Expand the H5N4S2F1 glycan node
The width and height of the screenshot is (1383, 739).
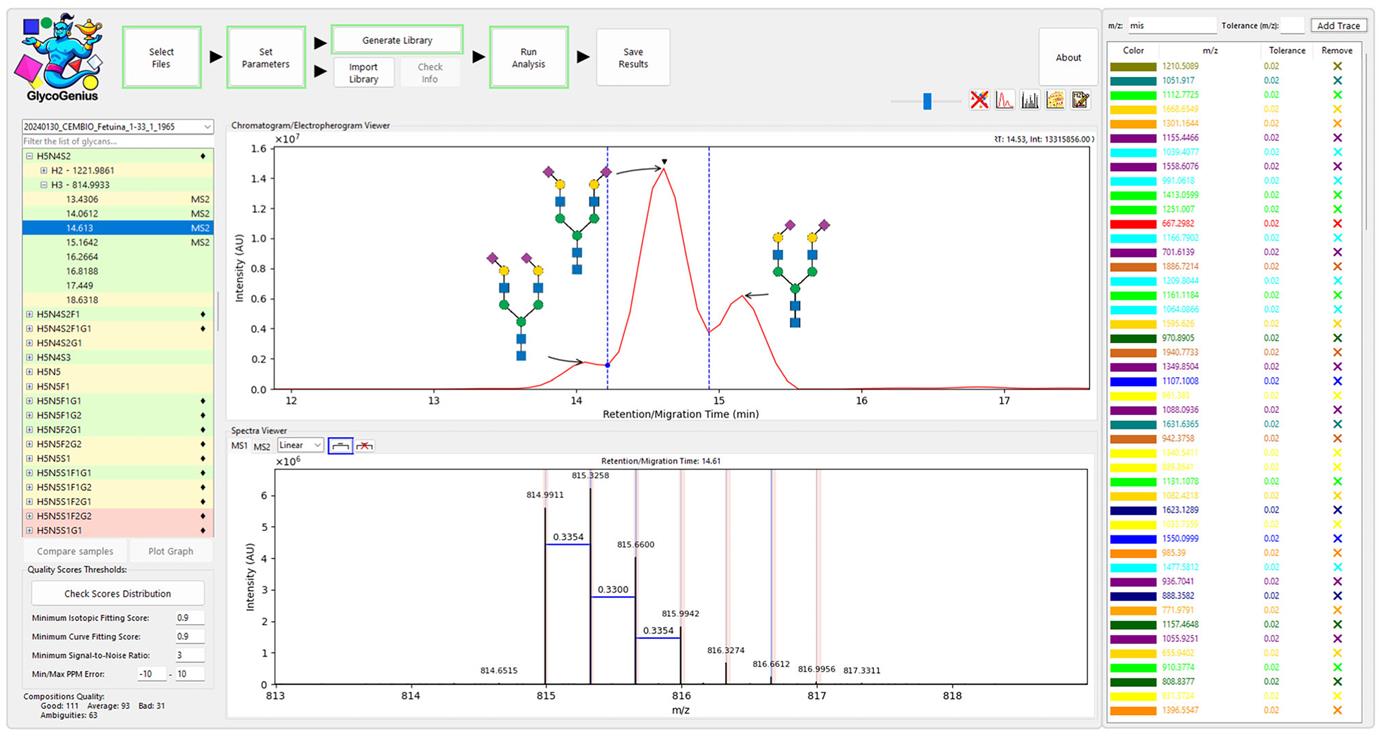[29, 314]
